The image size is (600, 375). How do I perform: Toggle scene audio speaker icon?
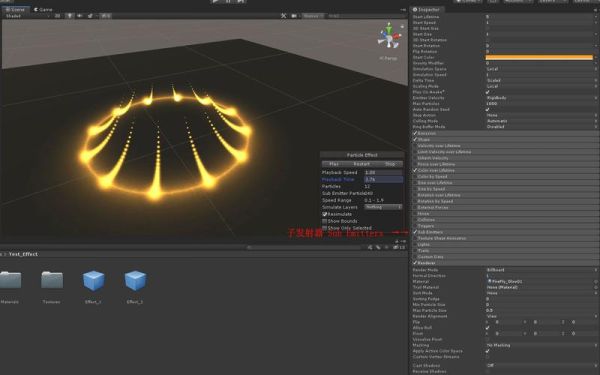(x=80, y=16)
